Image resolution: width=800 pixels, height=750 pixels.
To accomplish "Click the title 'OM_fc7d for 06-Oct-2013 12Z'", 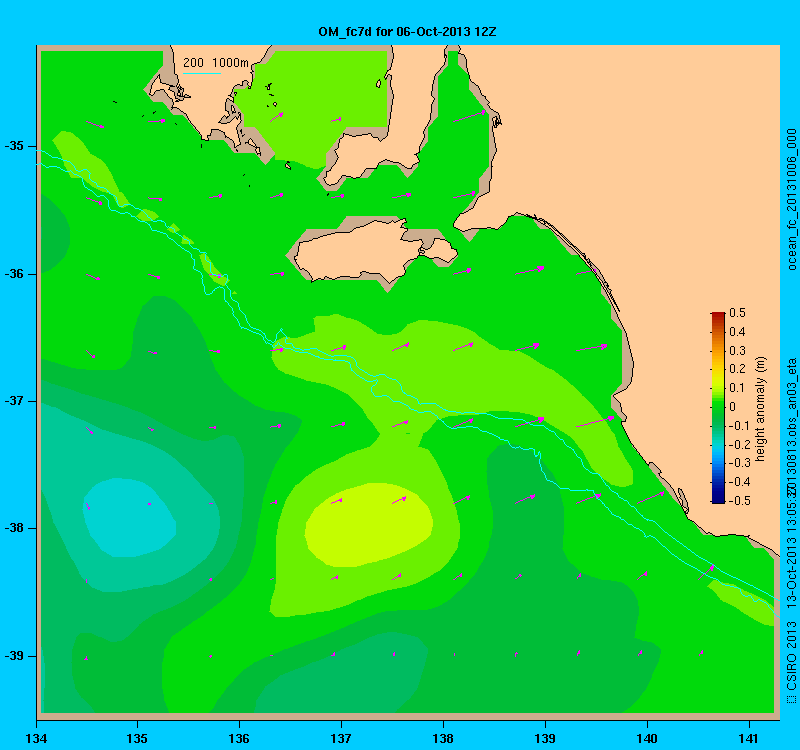I will tap(407, 32).
